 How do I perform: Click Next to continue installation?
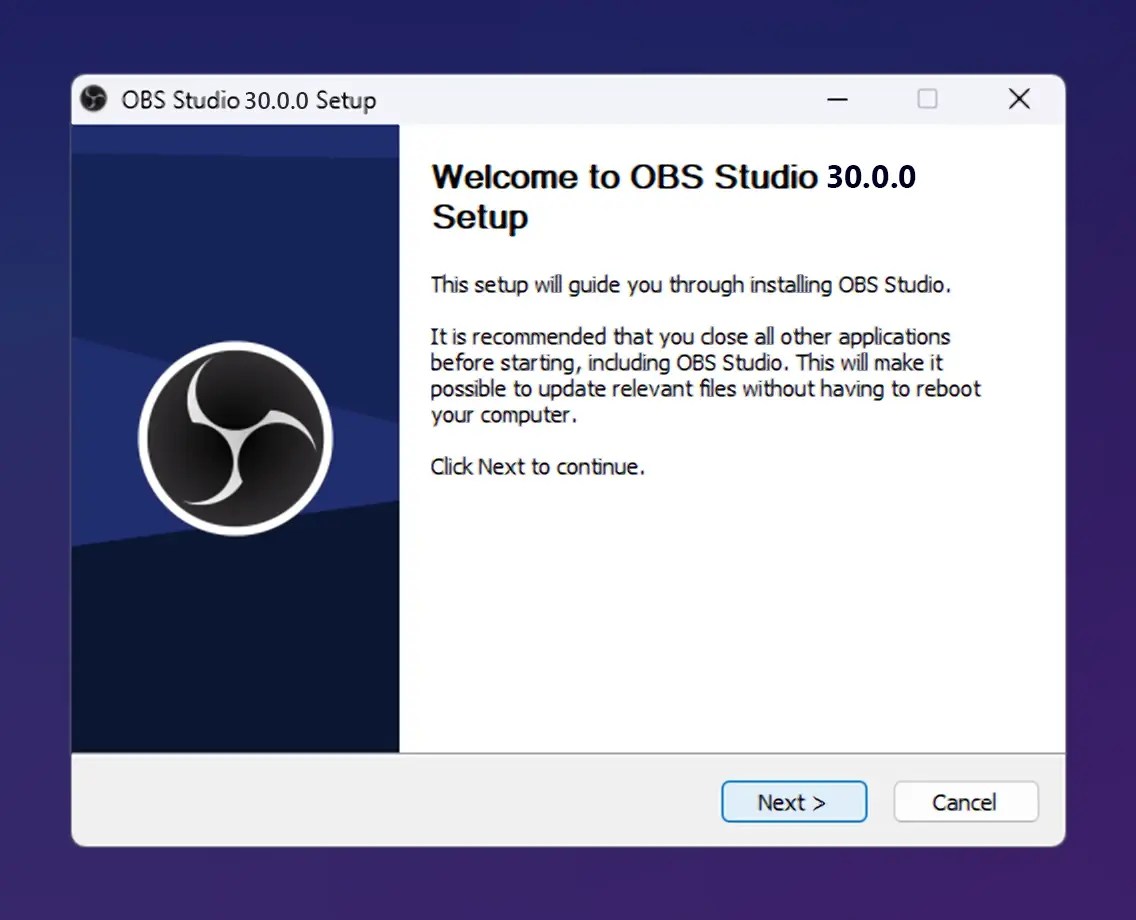[794, 801]
